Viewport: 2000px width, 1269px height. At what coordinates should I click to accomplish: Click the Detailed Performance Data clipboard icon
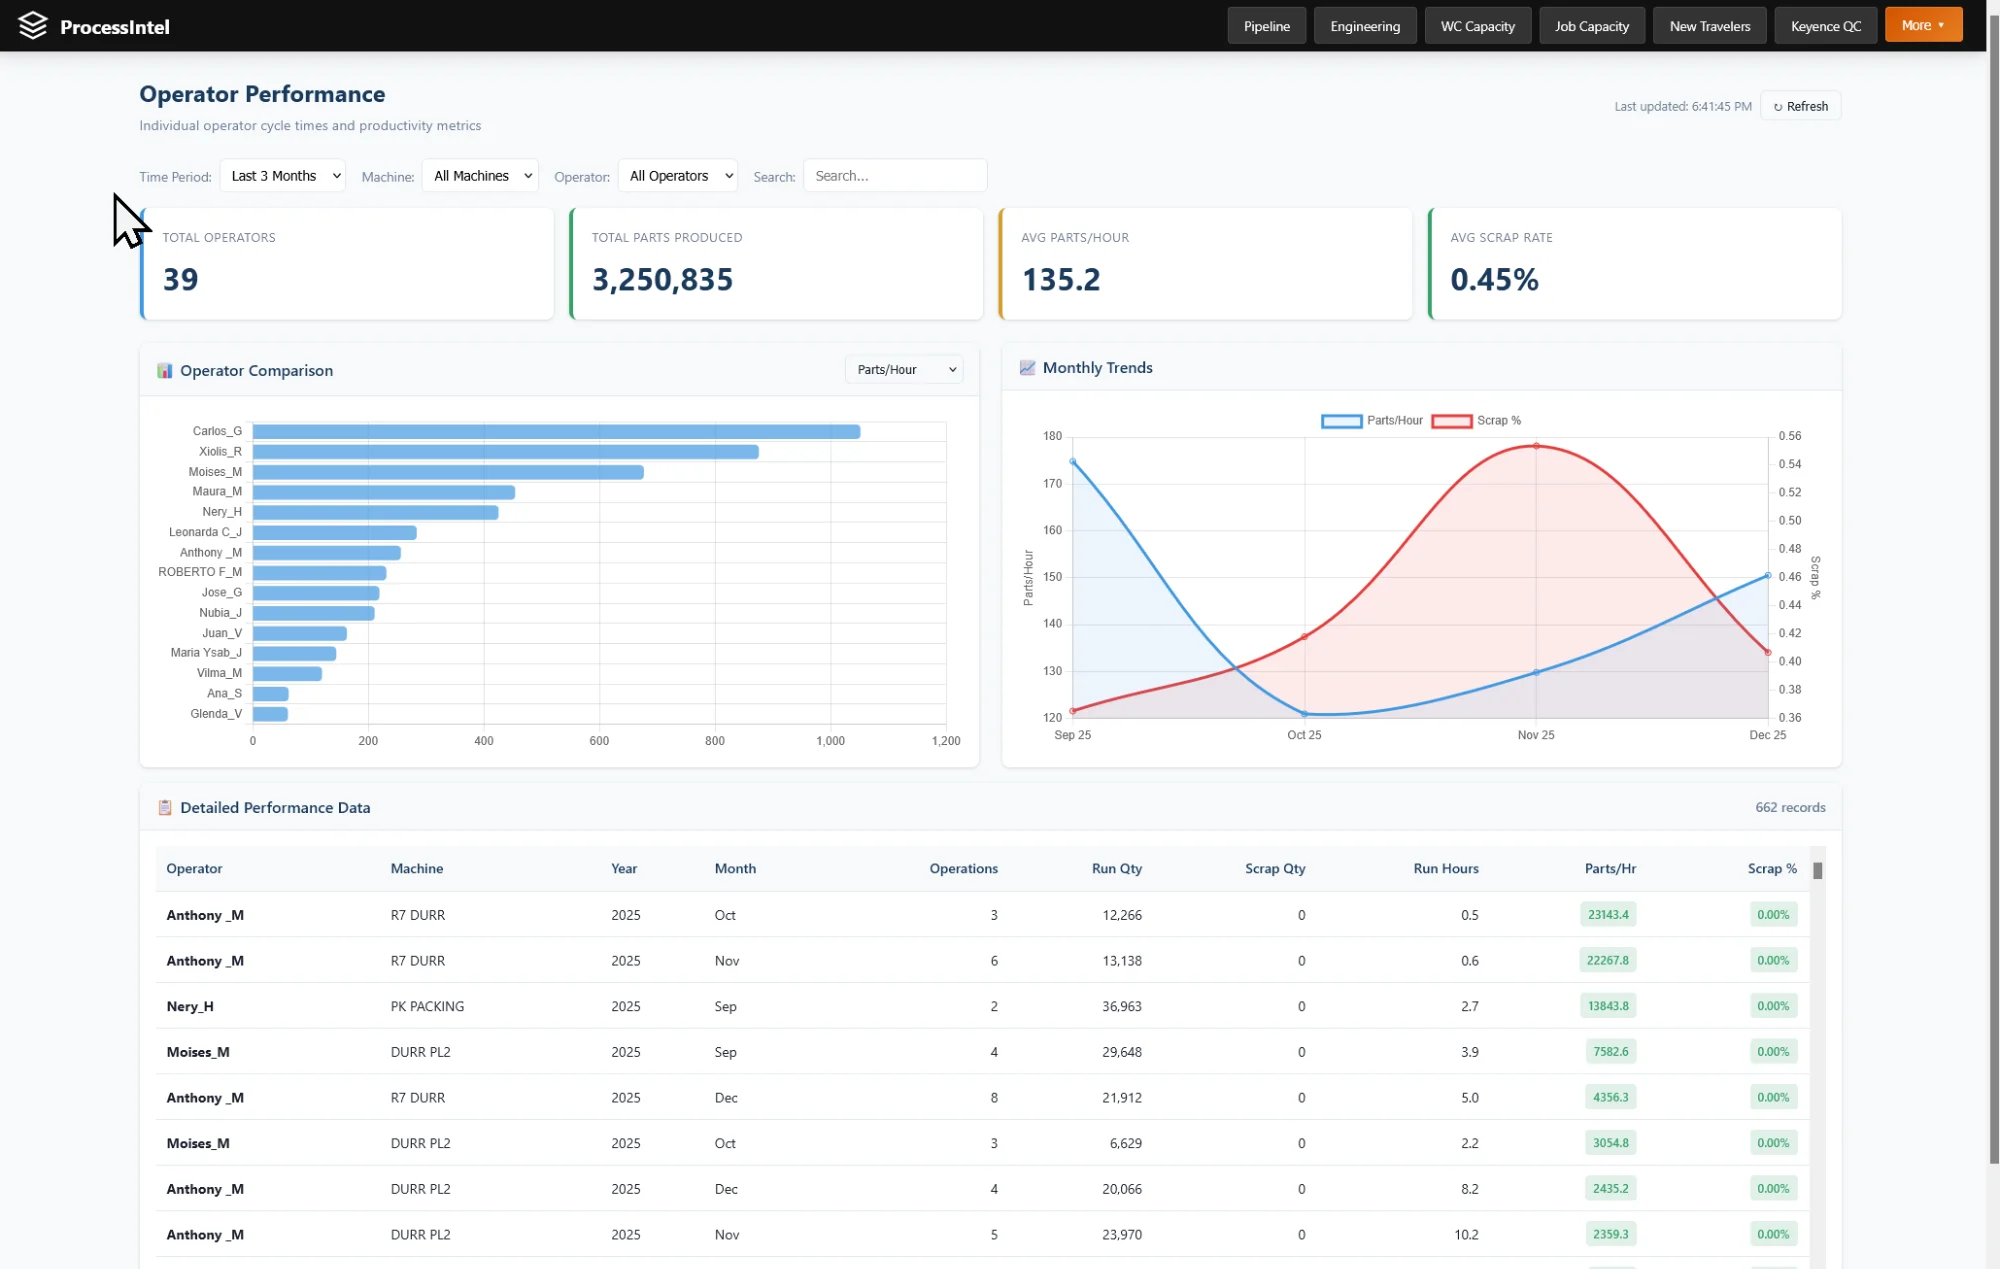165,808
